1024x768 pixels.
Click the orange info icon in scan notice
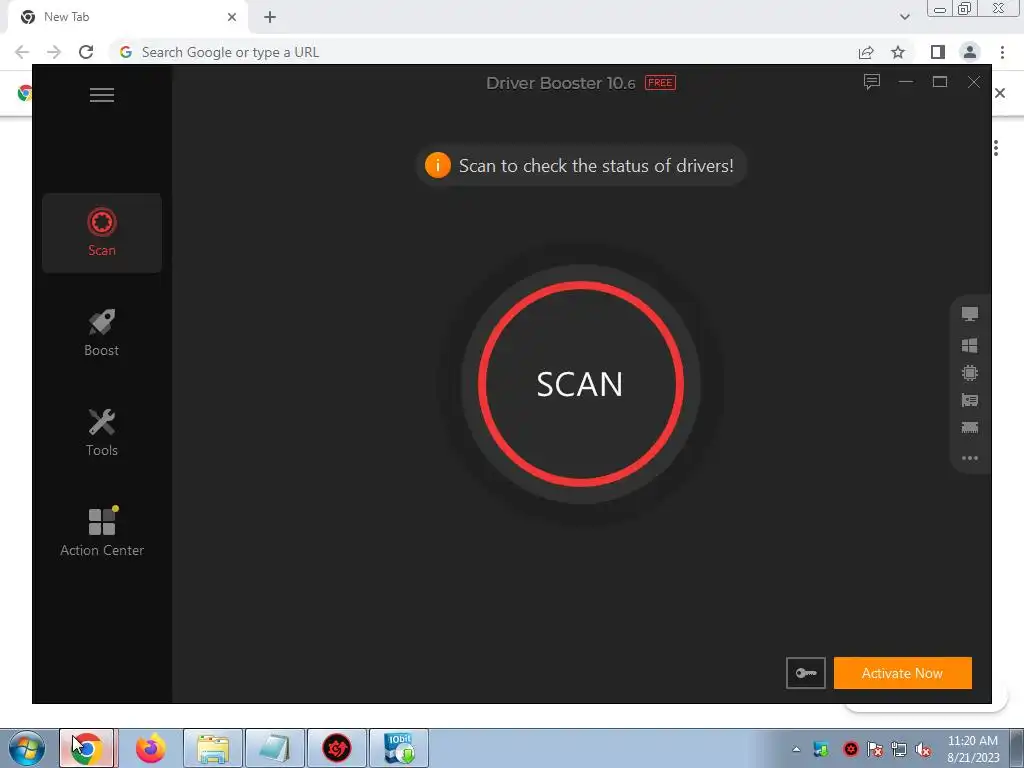click(x=438, y=165)
